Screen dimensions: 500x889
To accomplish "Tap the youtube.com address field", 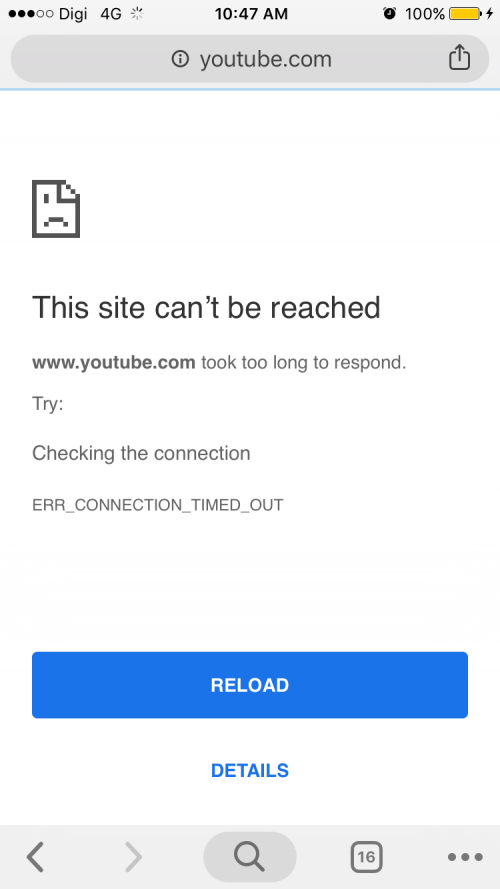I will click(250, 58).
